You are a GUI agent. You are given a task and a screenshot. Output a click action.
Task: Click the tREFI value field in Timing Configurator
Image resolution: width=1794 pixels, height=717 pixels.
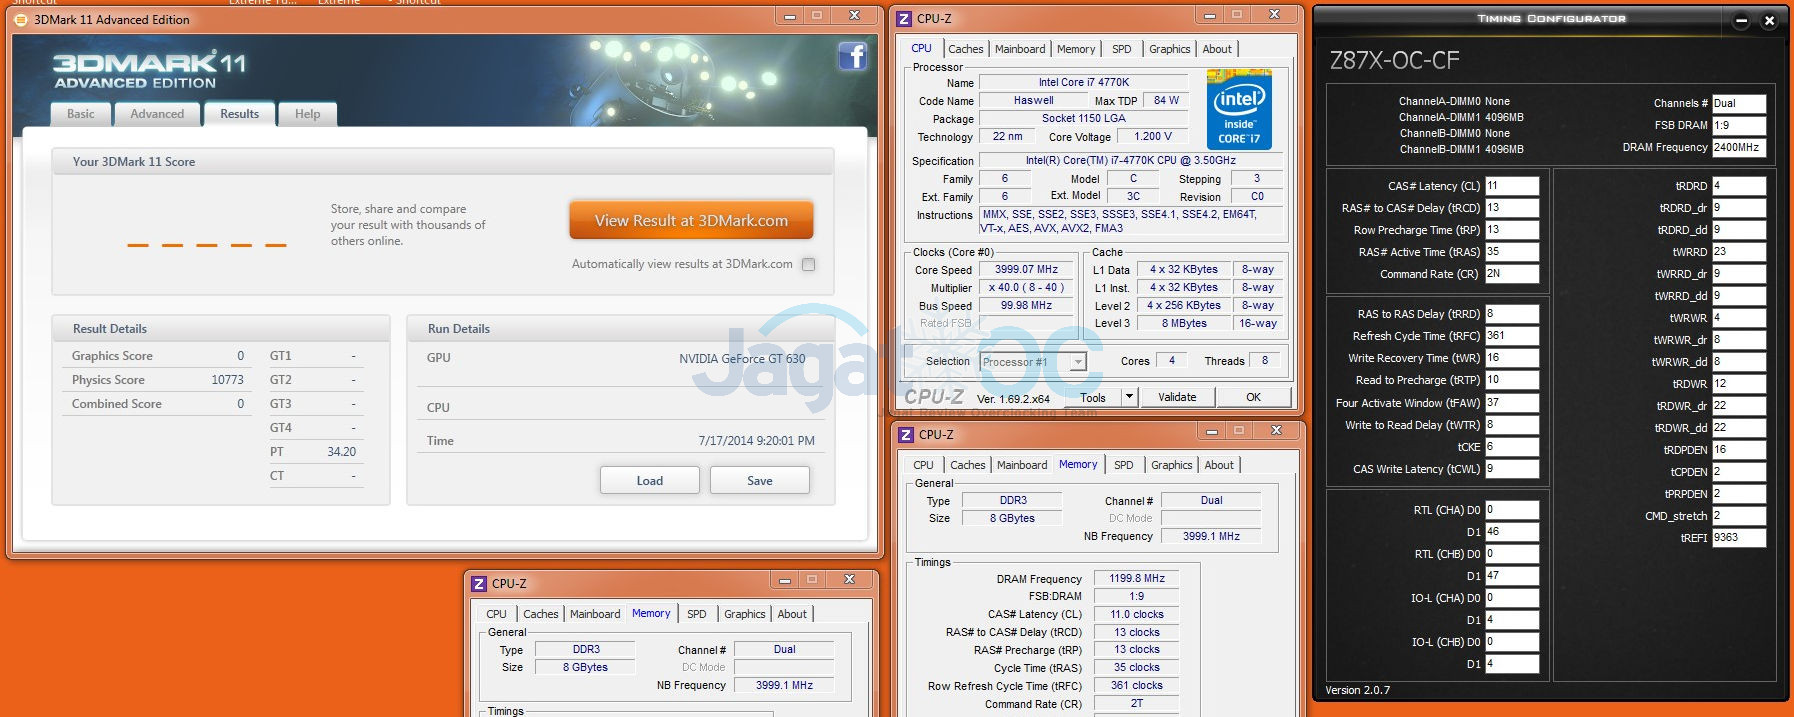click(x=1738, y=538)
